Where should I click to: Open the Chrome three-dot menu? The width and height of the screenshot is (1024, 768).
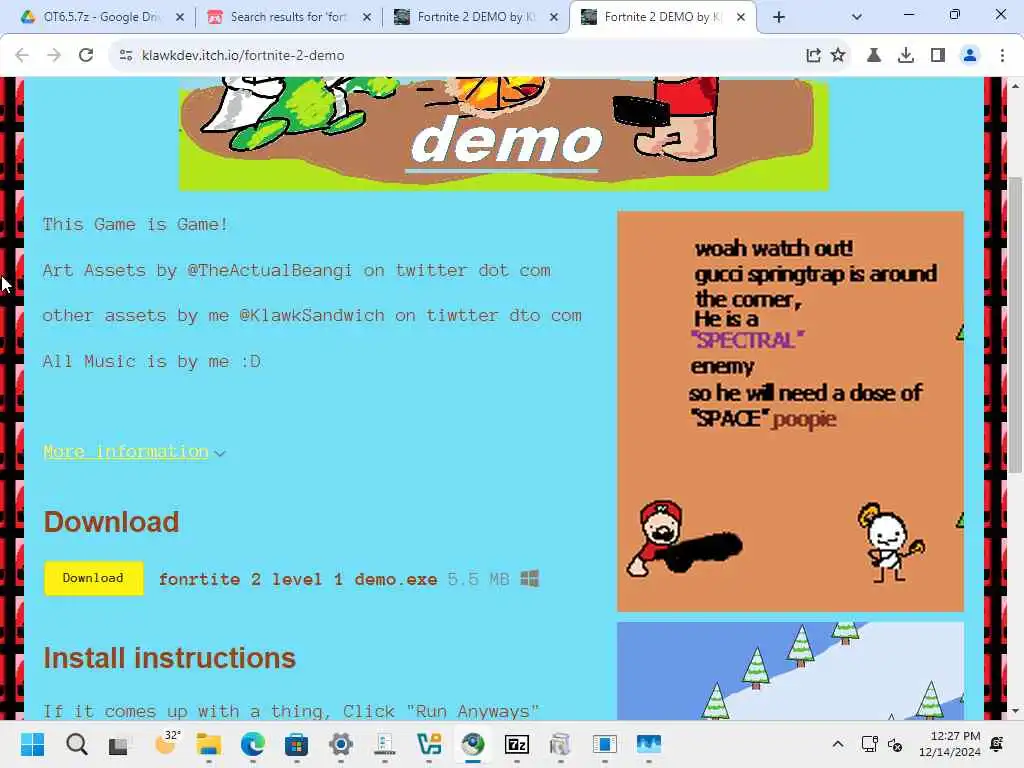coord(1002,56)
